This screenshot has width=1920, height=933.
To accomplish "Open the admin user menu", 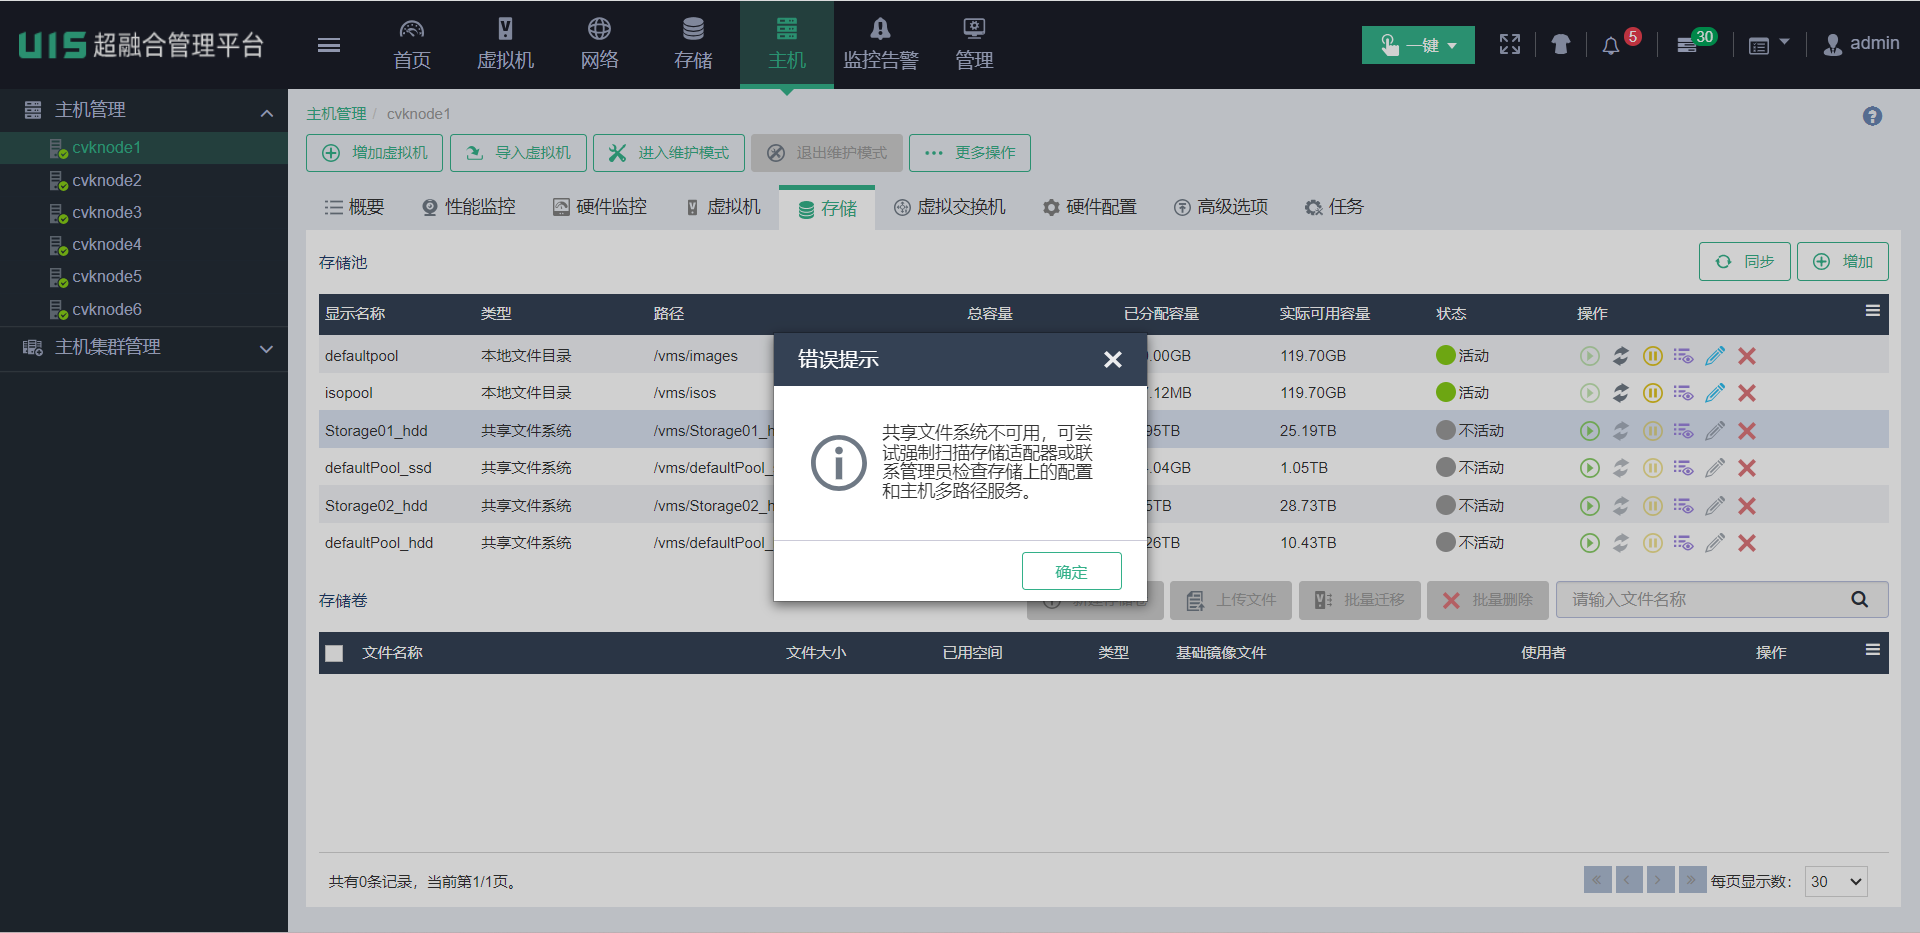I will pos(1861,44).
